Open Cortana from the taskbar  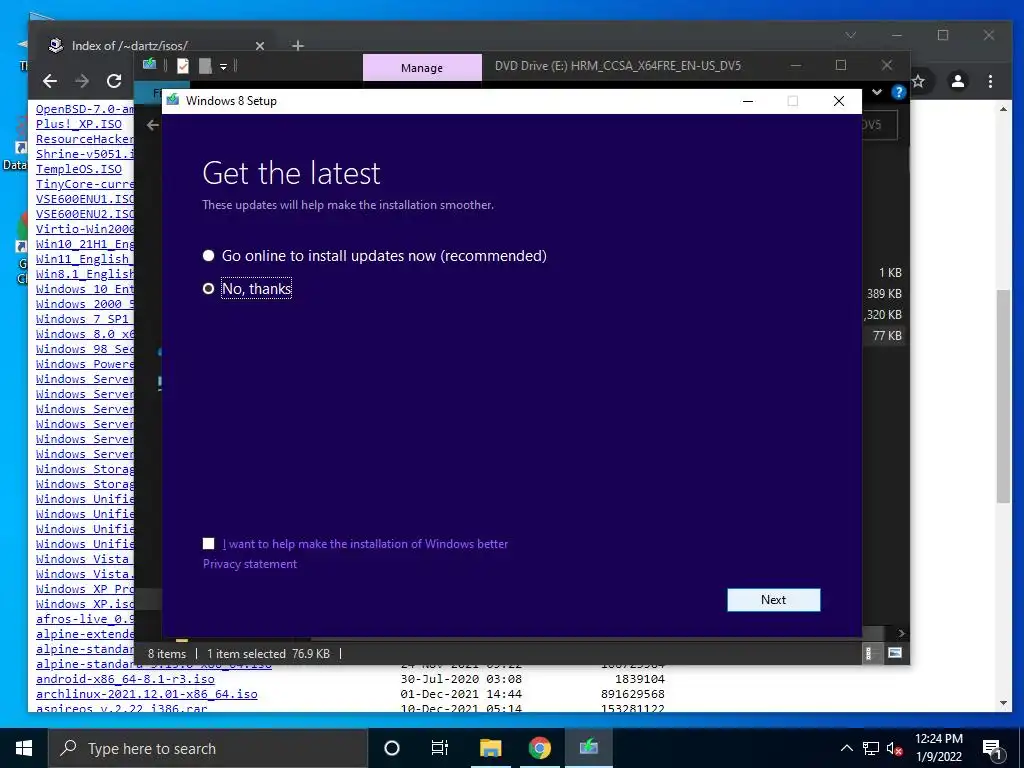coord(392,748)
